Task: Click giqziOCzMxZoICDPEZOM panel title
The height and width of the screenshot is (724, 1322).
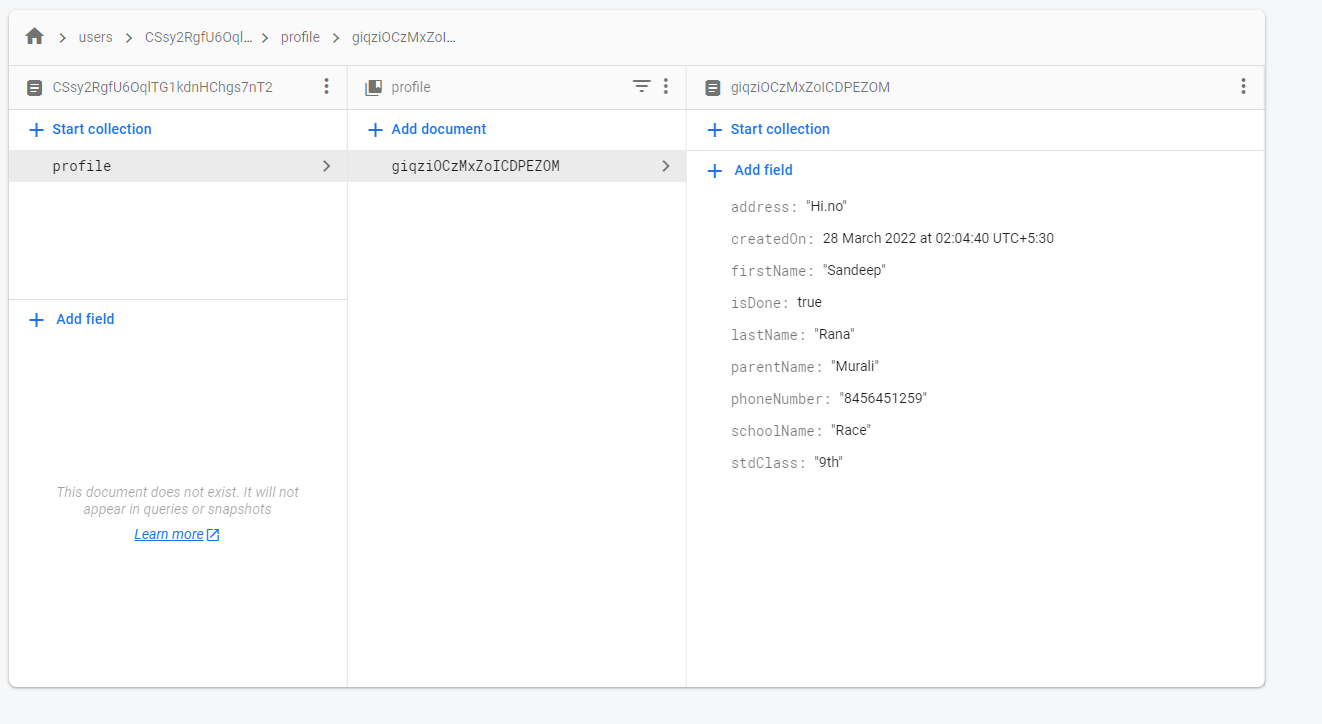Action: pos(810,88)
